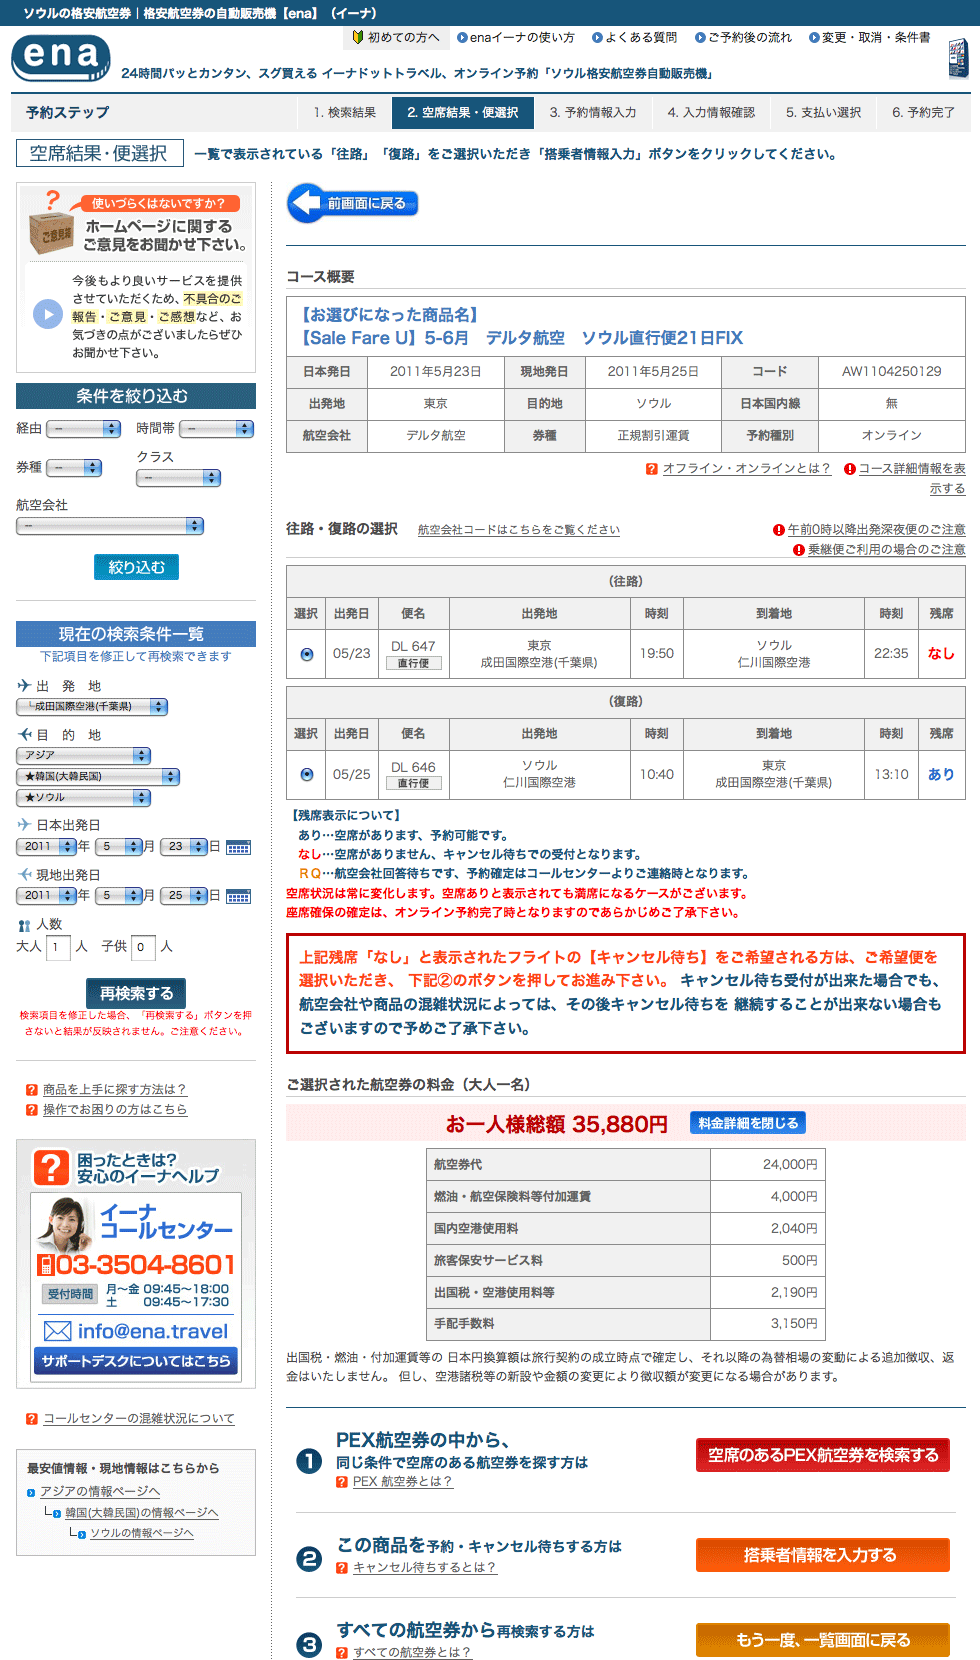The image size is (980, 1660).
Task: Click もう一度、一覧画面に戻る button
Action: pos(823,1640)
